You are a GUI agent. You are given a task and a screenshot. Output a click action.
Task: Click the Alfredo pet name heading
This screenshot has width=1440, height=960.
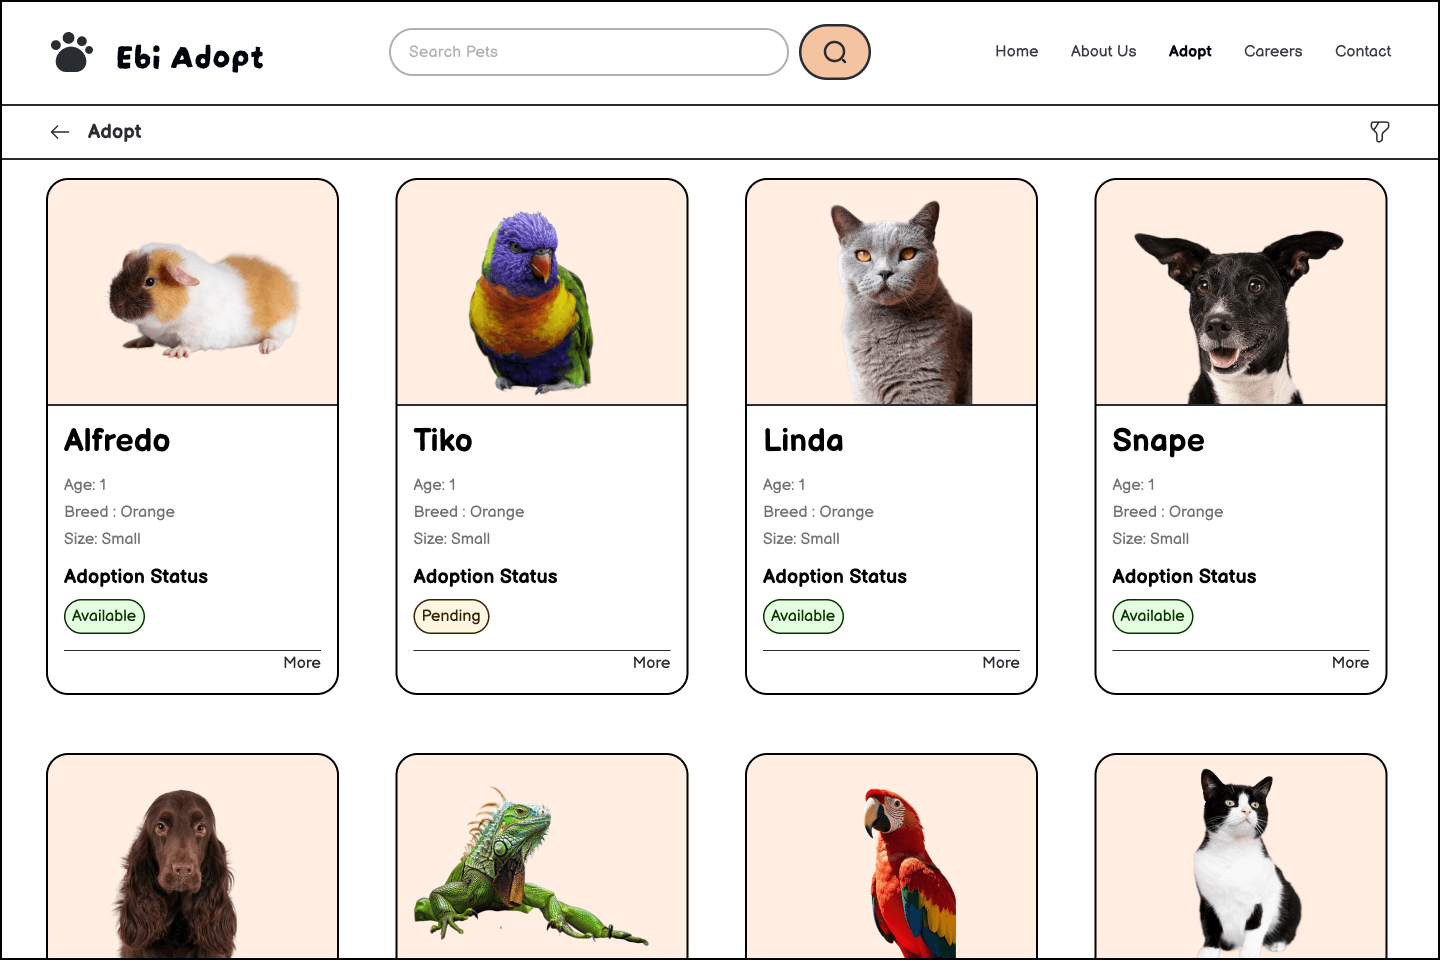[x=117, y=440]
